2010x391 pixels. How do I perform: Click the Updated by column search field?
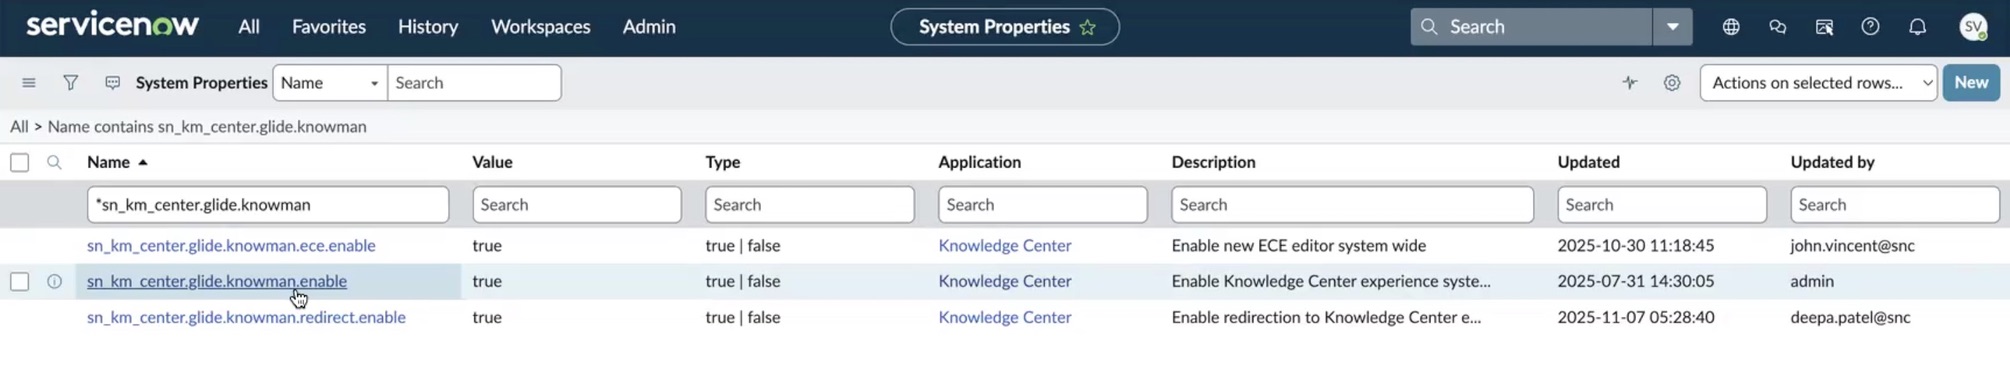tap(1895, 204)
